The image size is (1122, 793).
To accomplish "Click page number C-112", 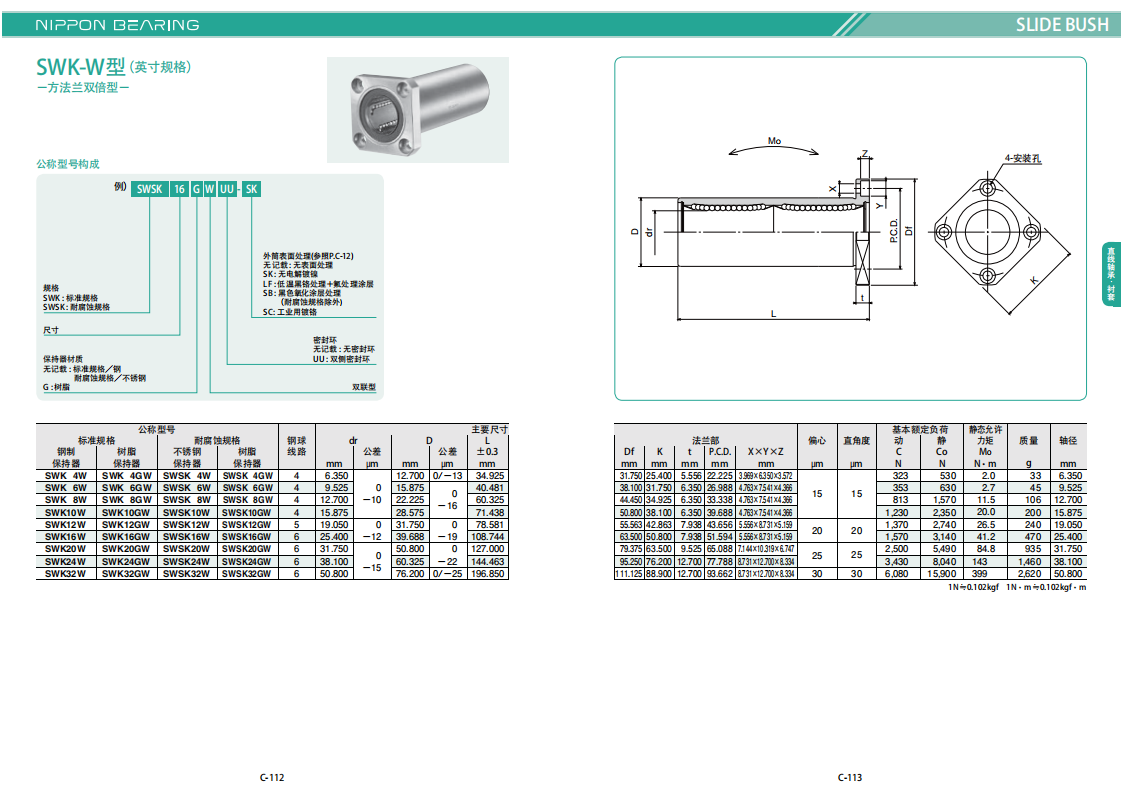I will pos(272,777).
